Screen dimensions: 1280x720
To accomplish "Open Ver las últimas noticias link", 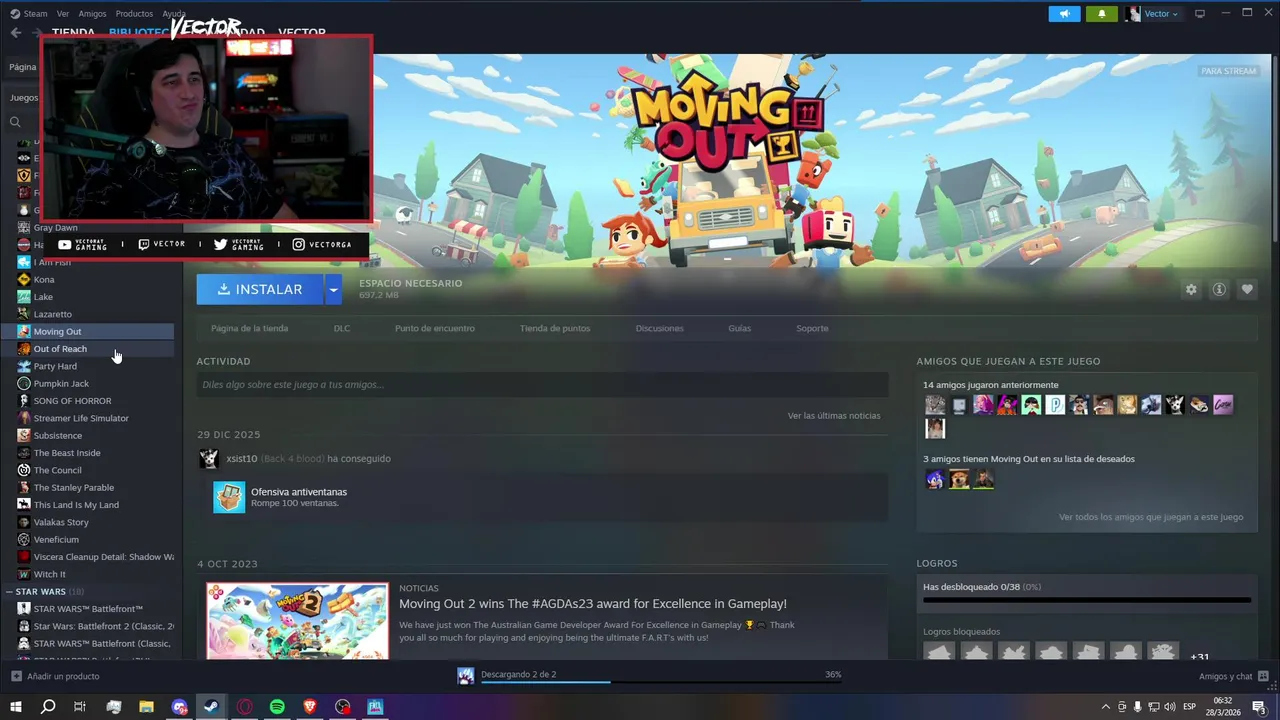I will pyautogui.click(x=834, y=415).
